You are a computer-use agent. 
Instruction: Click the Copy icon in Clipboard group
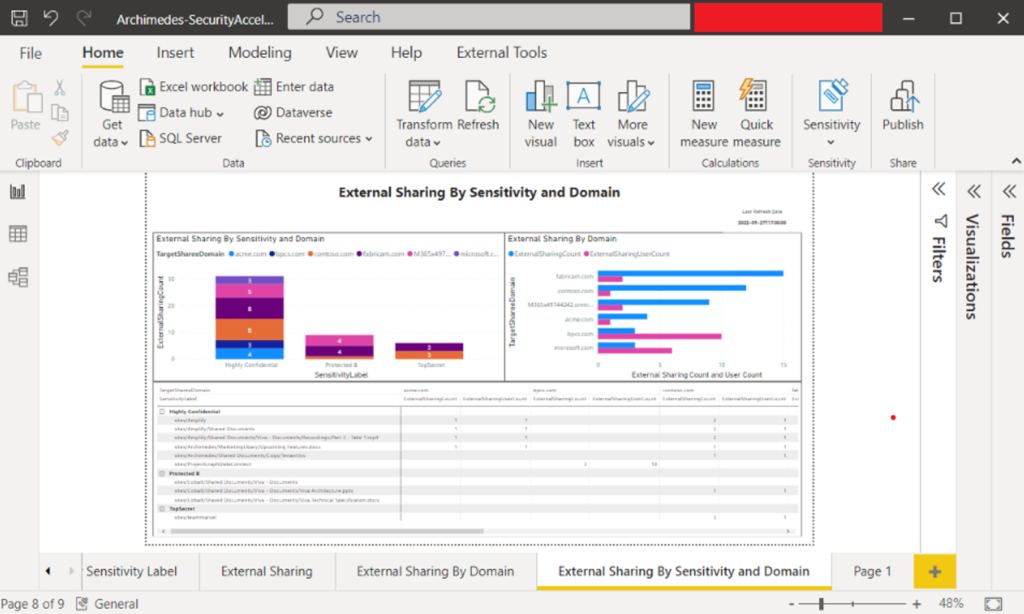(60, 112)
